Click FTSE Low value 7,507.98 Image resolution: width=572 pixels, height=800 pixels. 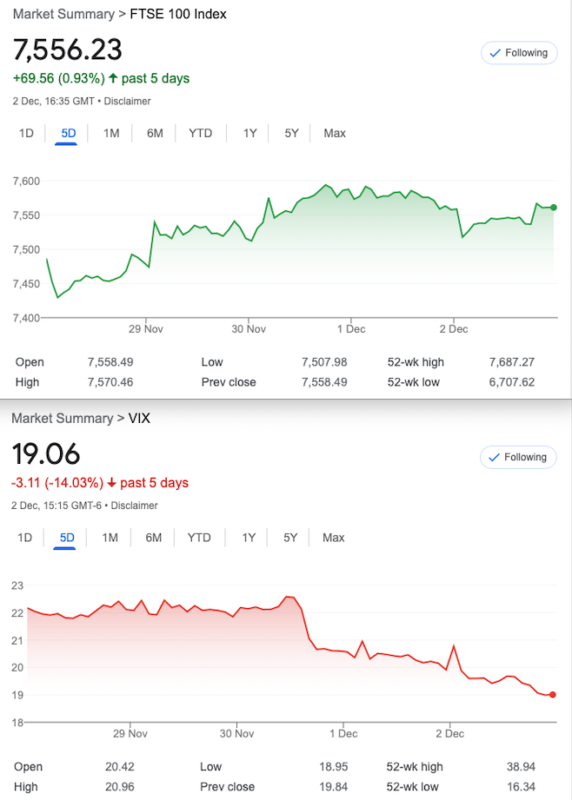[324, 362]
